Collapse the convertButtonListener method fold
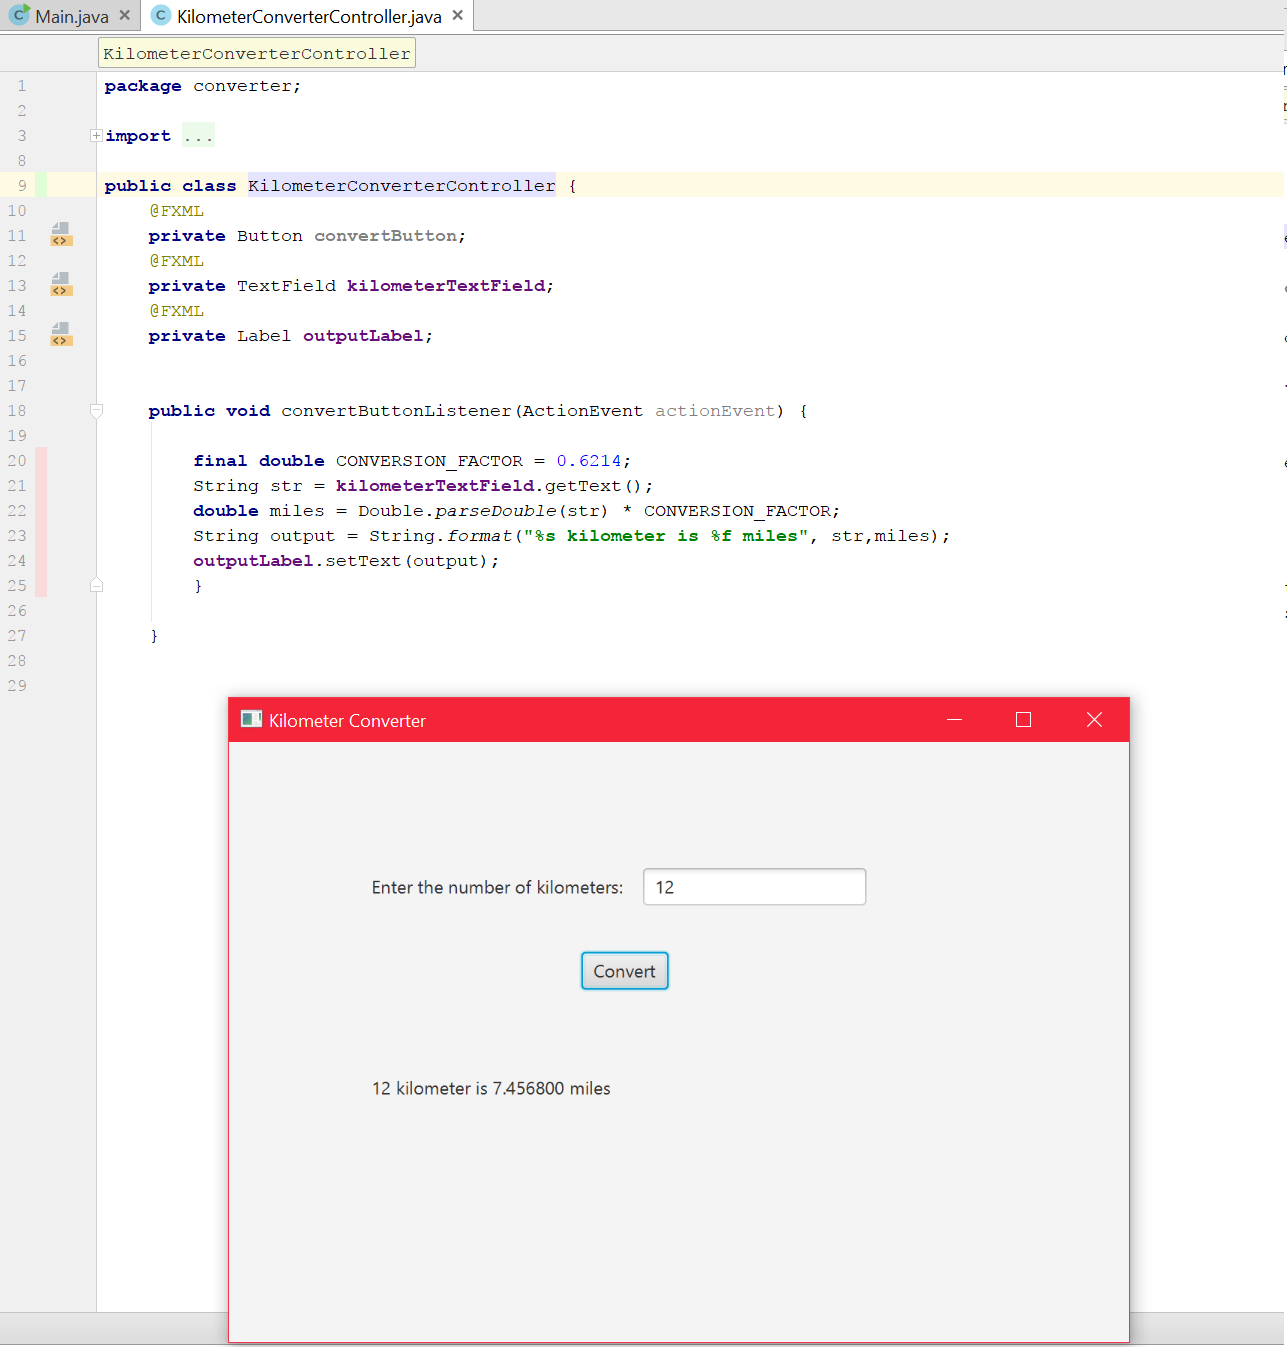1287x1347 pixels. [x=96, y=410]
